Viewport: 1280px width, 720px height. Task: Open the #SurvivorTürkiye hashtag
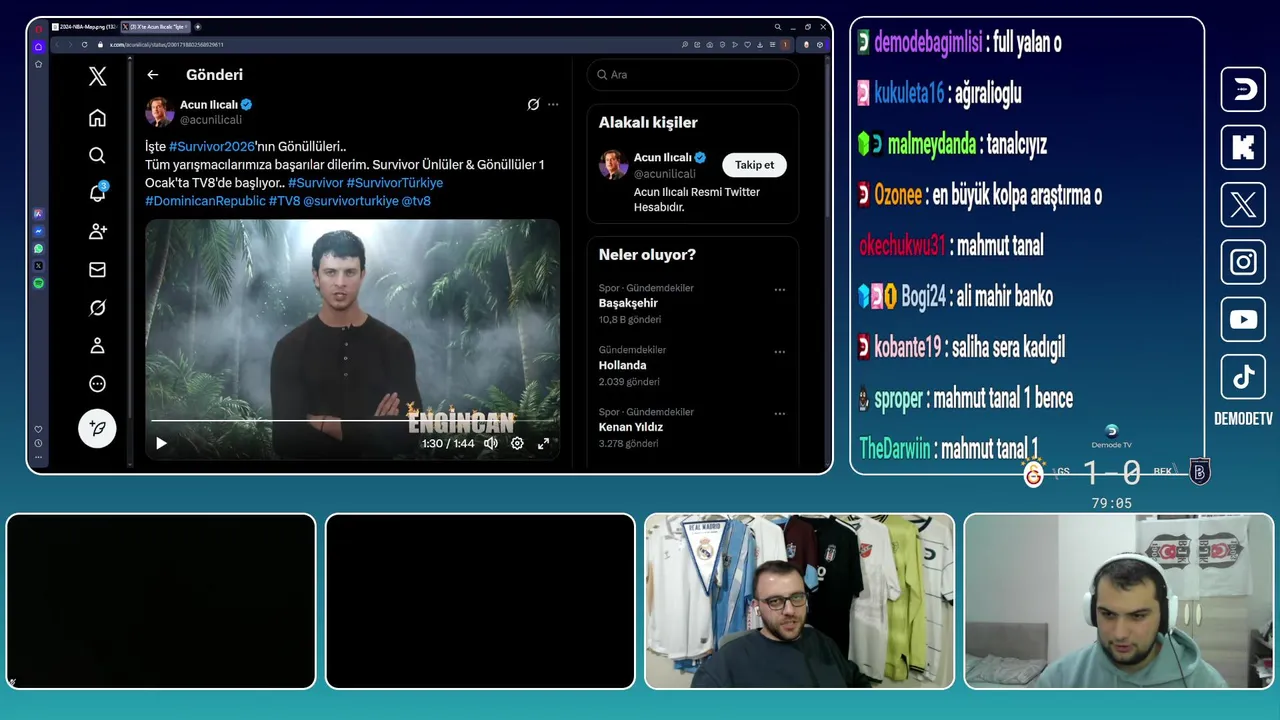click(394, 183)
